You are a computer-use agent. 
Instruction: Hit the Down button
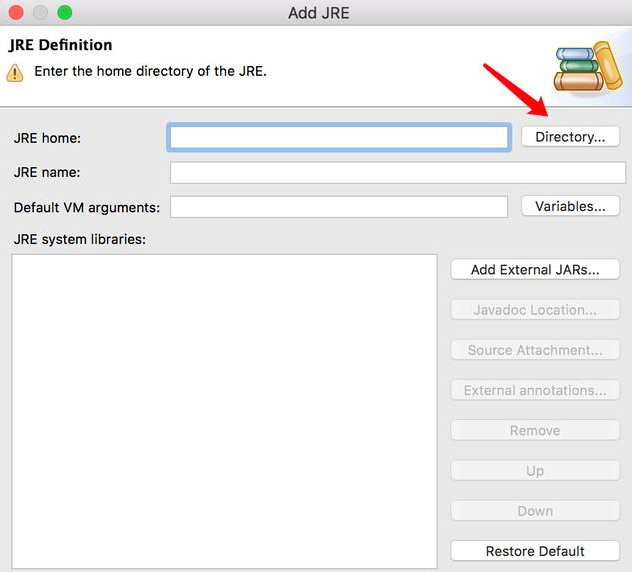(535, 511)
